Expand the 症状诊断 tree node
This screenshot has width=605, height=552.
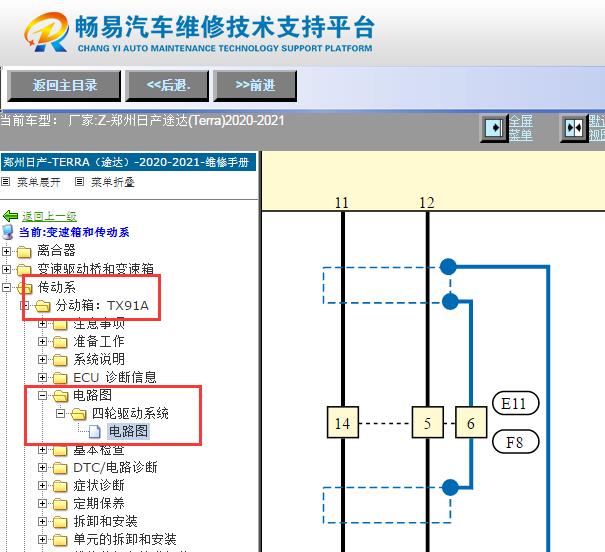(42, 486)
